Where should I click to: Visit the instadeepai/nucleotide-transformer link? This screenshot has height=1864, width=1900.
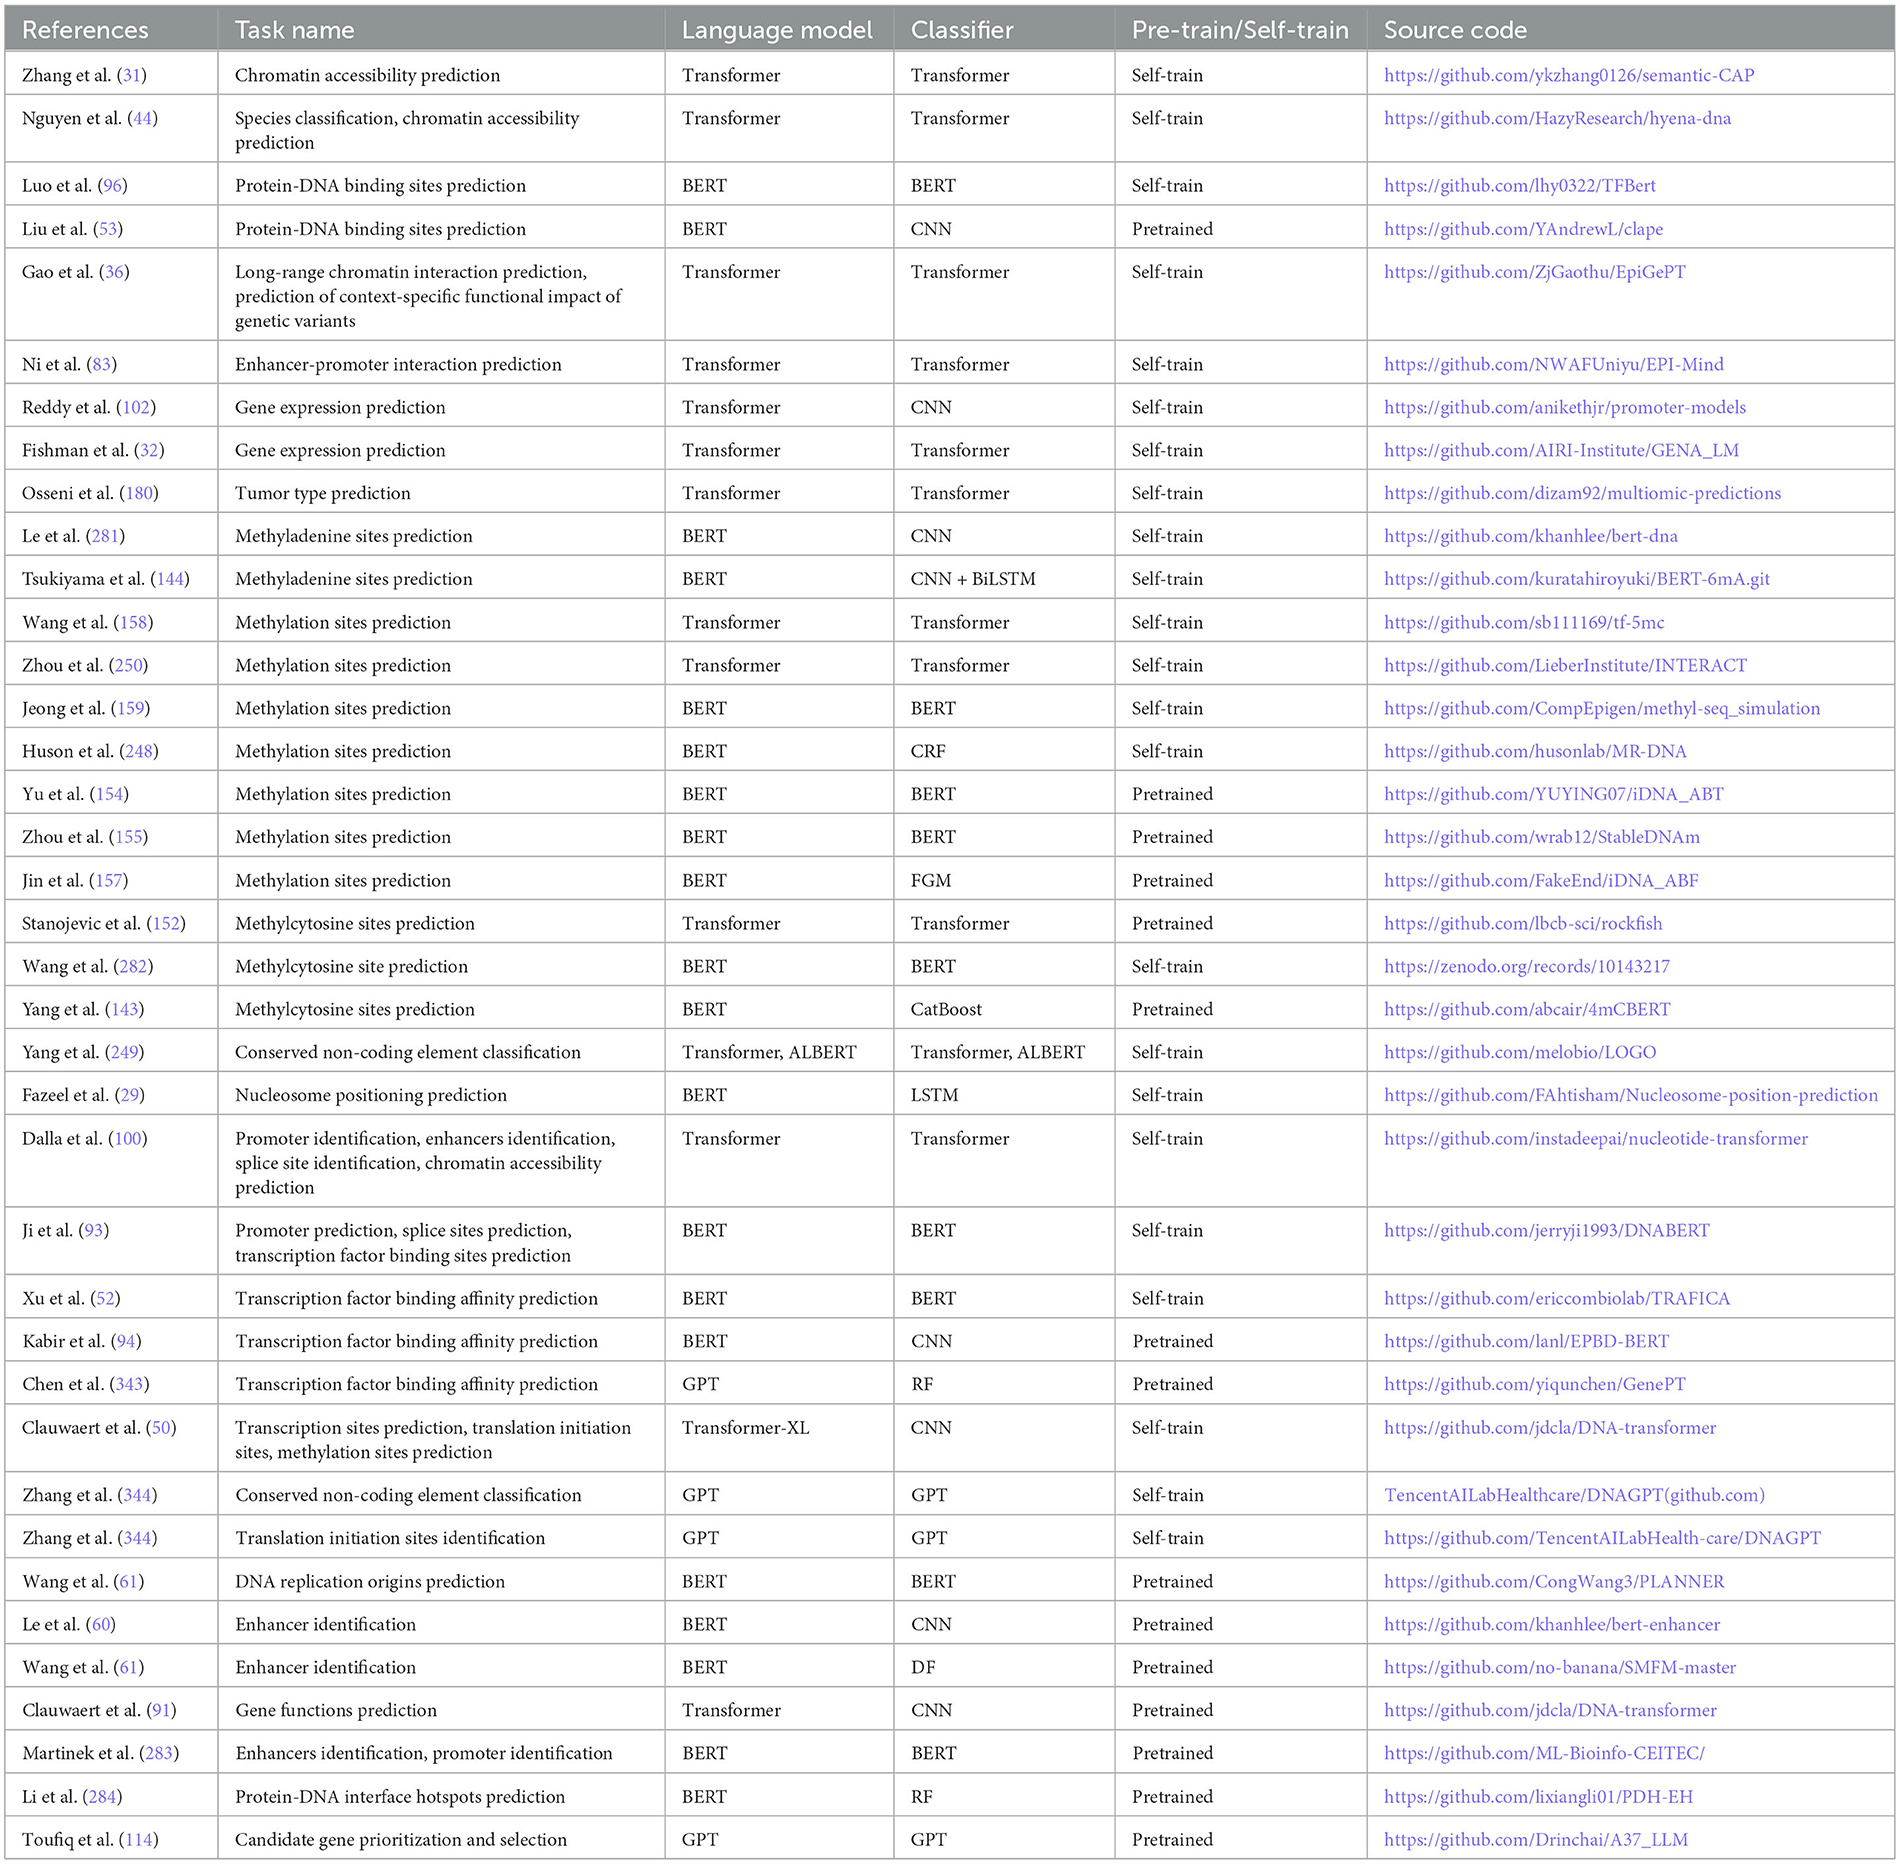coord(1596,1138)
